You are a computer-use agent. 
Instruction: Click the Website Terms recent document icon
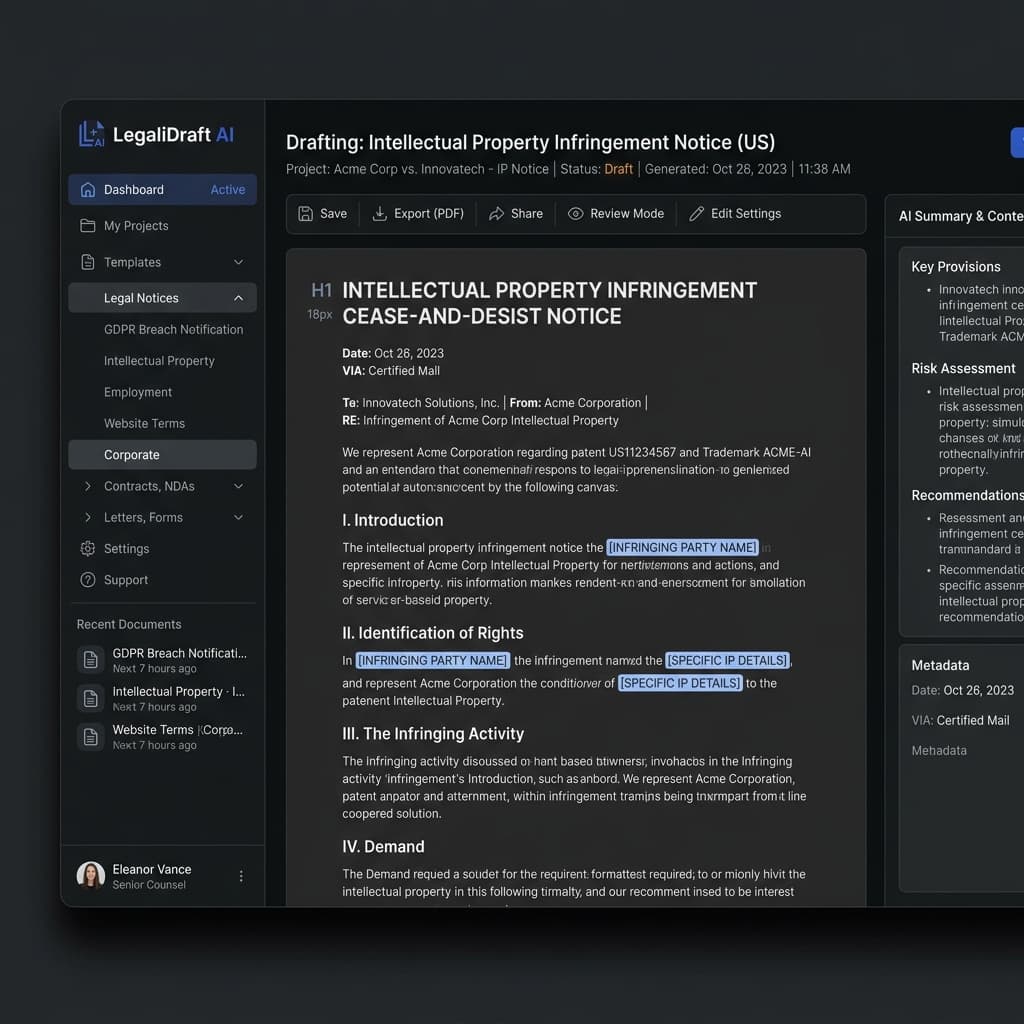tap(91, 737)
